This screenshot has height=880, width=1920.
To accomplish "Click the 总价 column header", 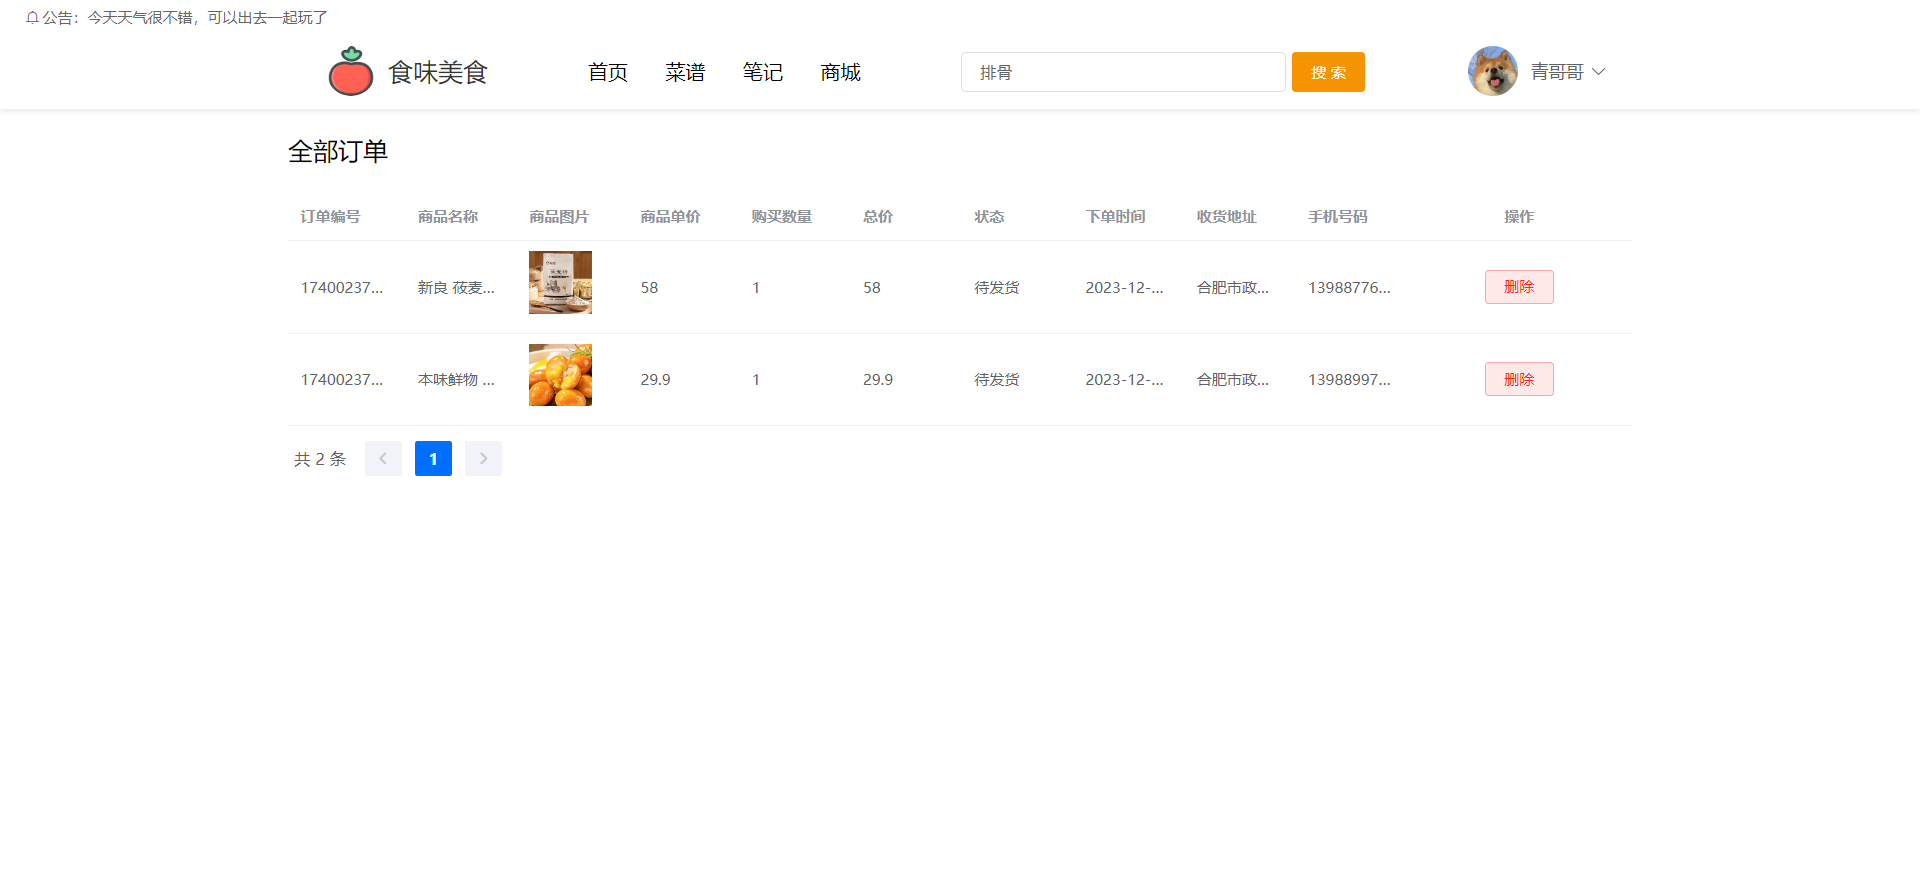I will tap(878, 217).
